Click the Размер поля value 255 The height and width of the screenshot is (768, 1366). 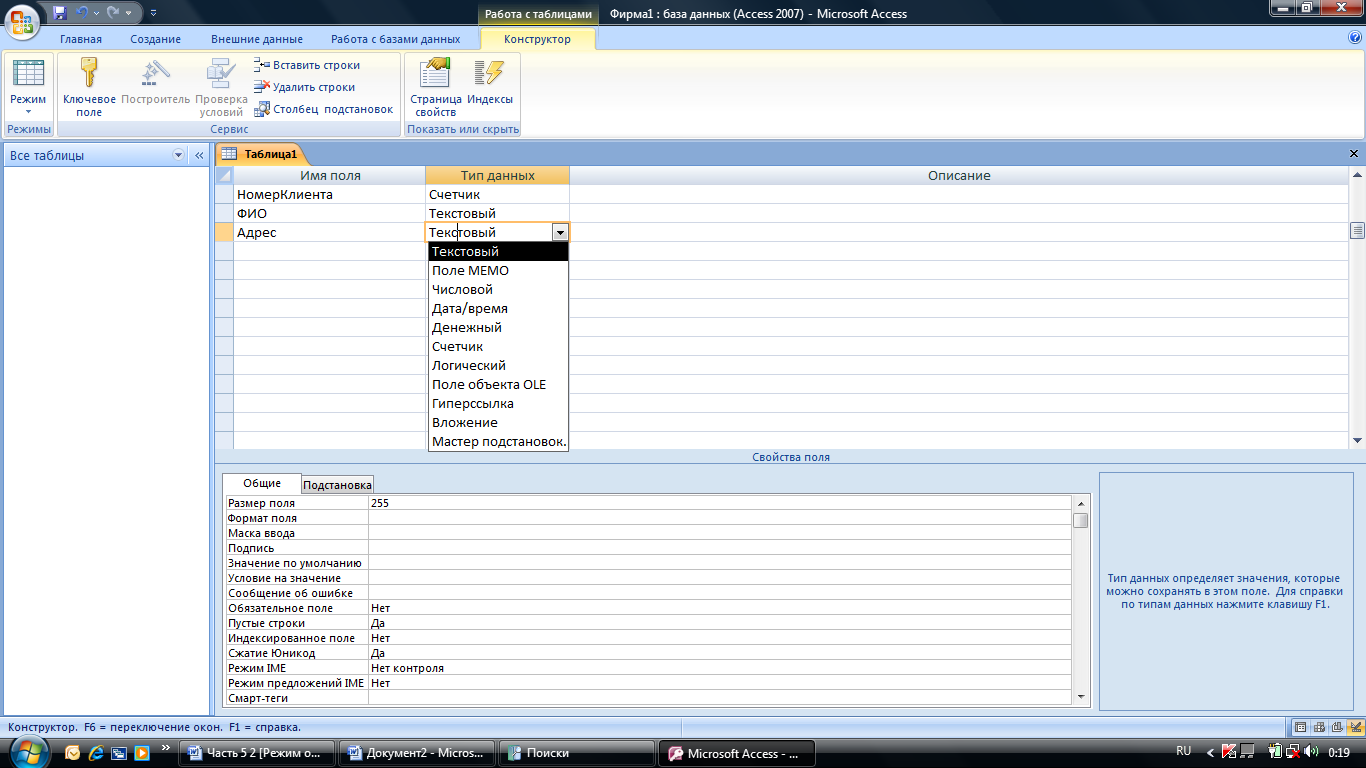point(720,503)
